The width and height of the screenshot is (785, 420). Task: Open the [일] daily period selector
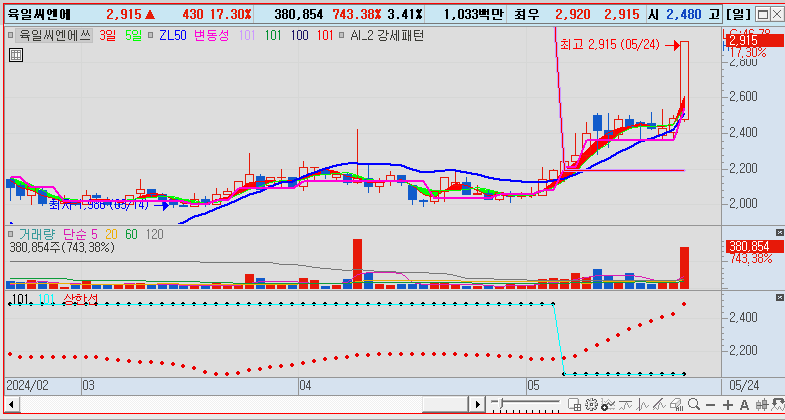[740, 15]
